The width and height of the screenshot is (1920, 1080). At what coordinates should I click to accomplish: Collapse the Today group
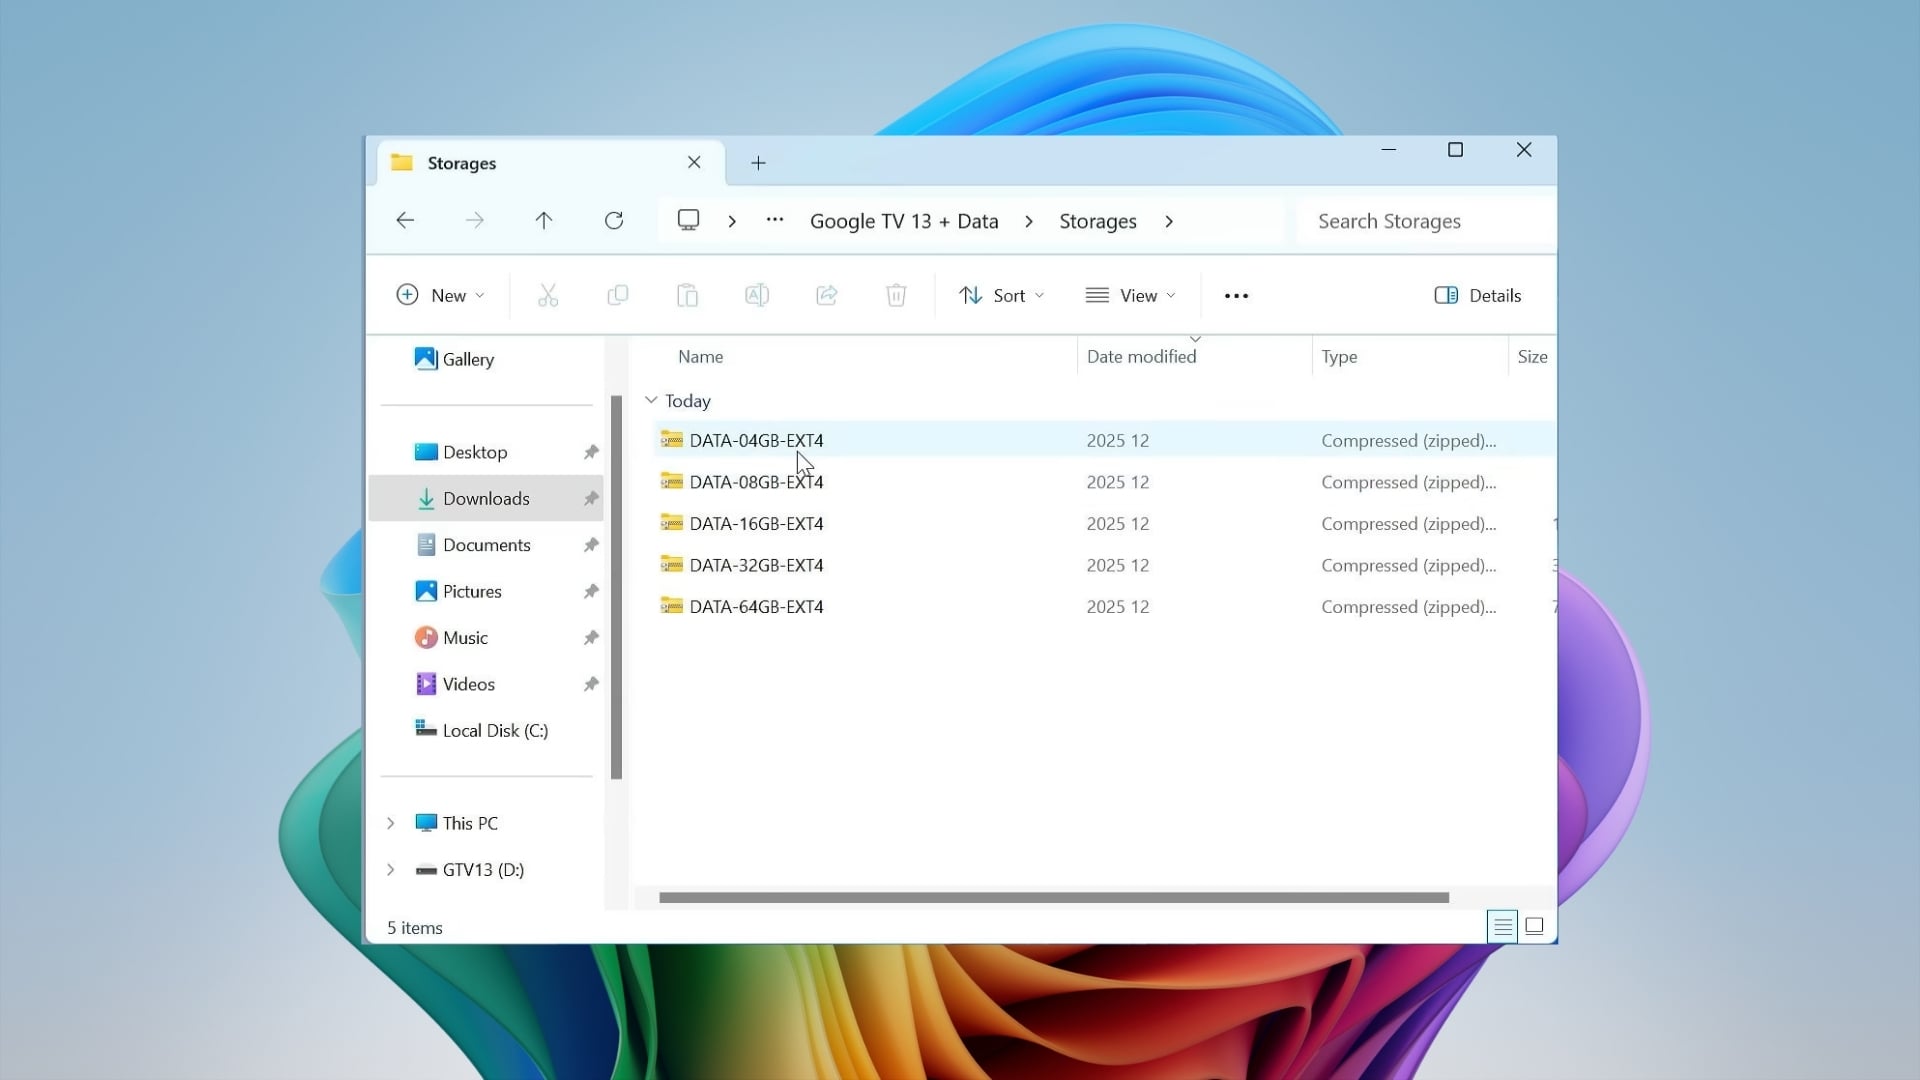[651, 401]
